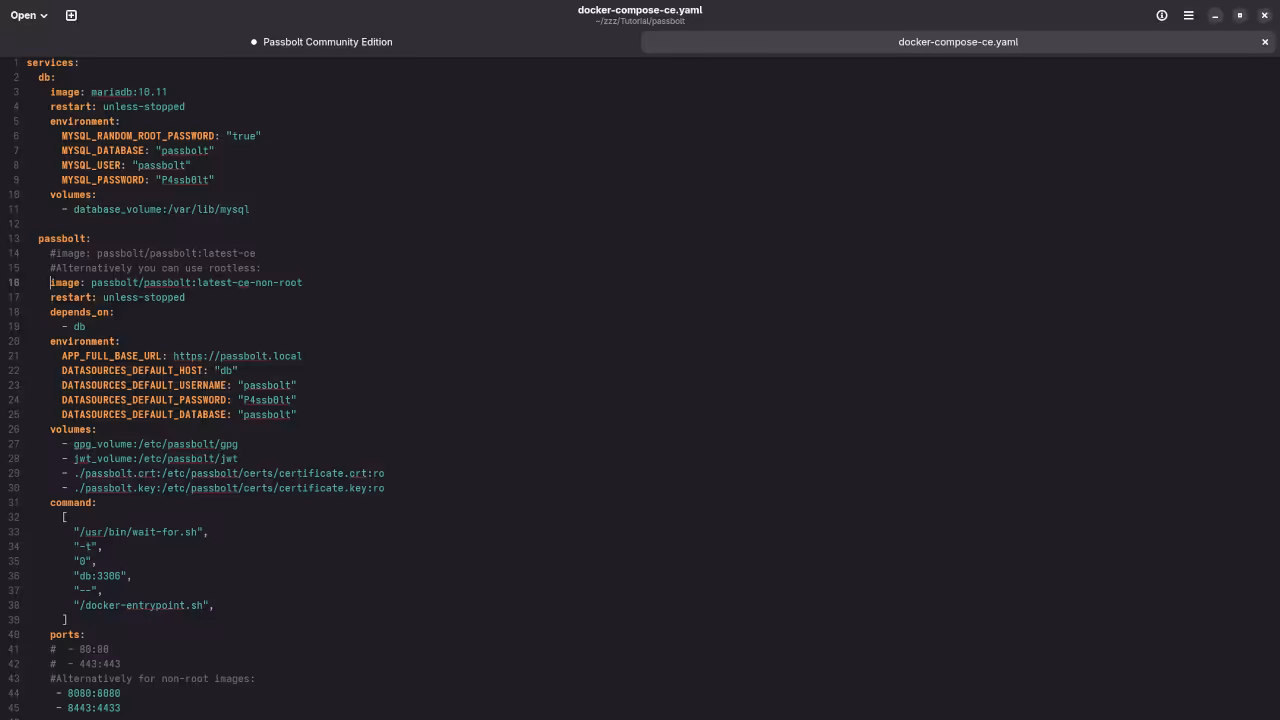Click the MYSQL_PASSWORD value "P4ssb0lt"
The width and height of the screenshot is (1280, 720).
[x=187, y=180]
